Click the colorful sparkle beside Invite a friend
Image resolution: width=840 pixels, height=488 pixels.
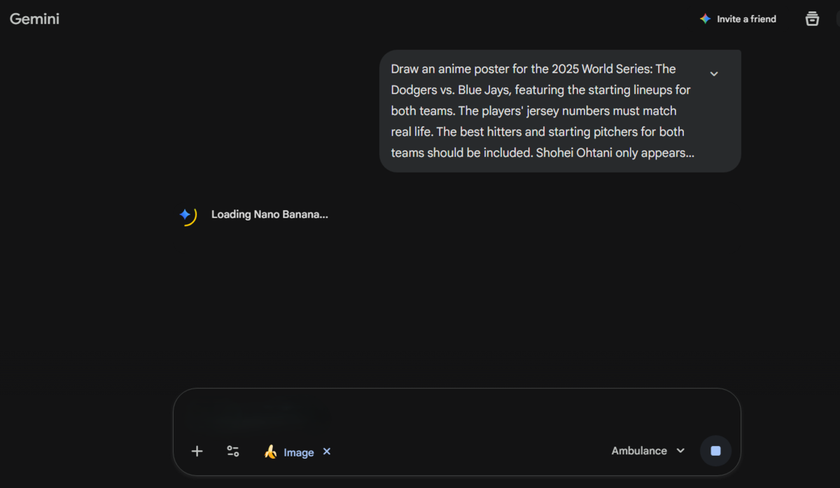[x=705, y=19]
